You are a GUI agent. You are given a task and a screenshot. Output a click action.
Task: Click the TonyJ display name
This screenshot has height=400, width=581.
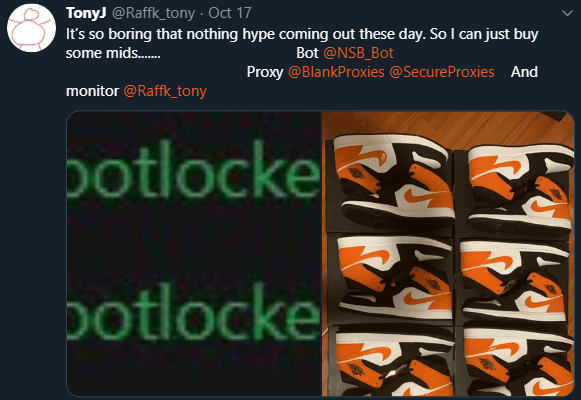(x=86, y=13)
